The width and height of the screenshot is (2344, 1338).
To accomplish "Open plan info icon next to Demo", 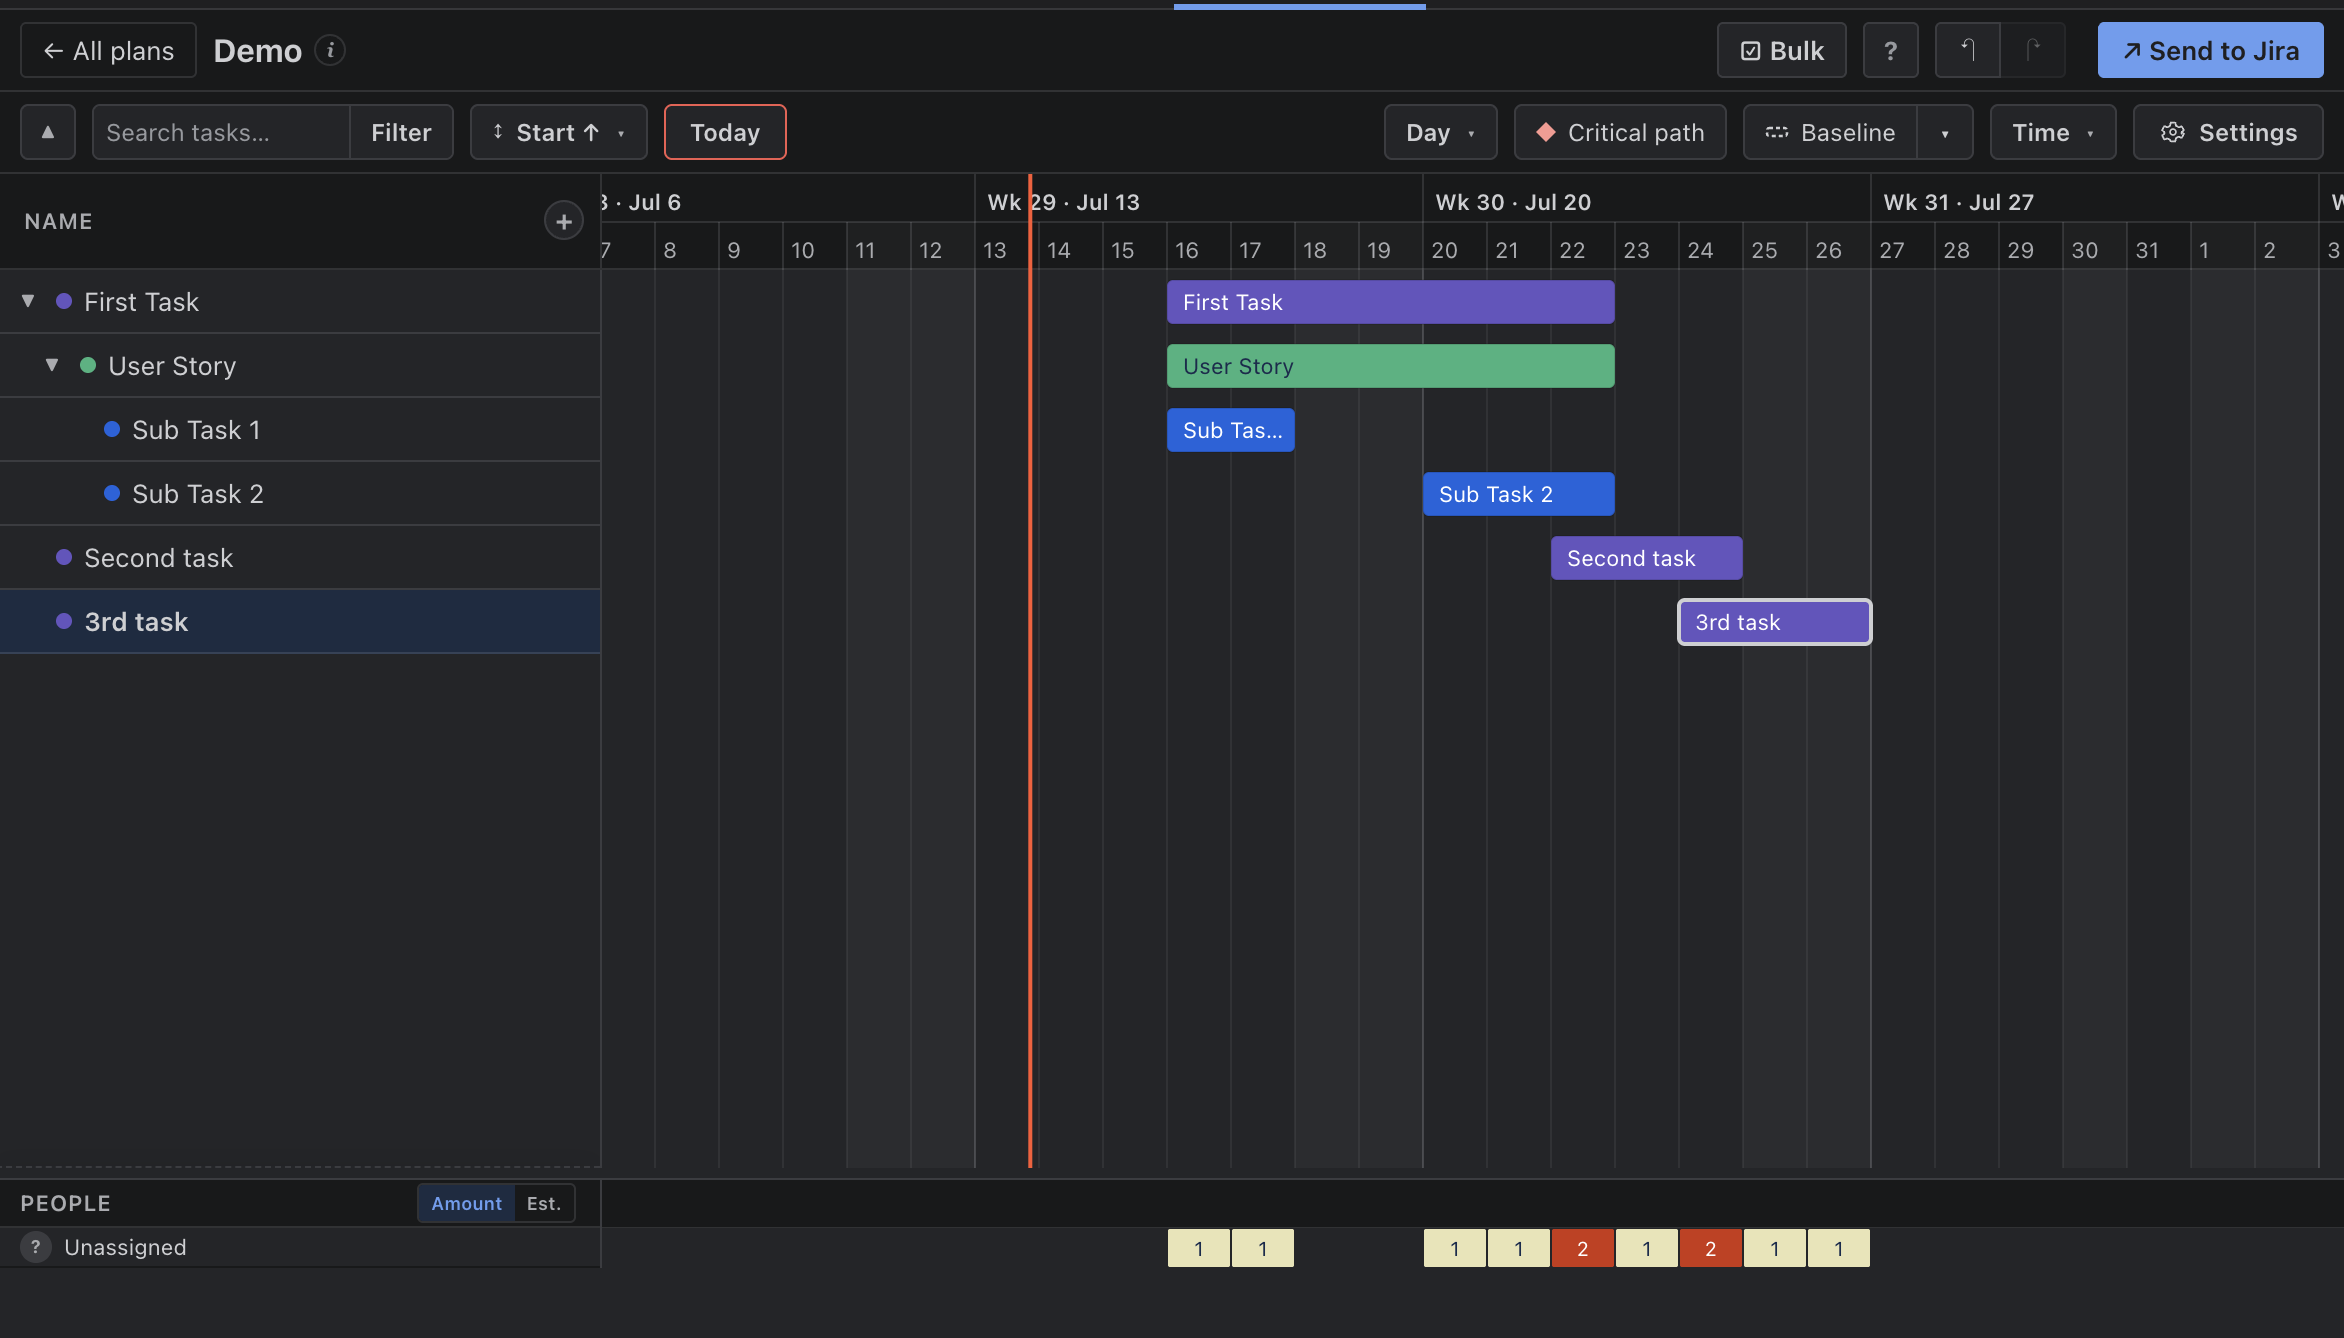I will coord(330,50).
